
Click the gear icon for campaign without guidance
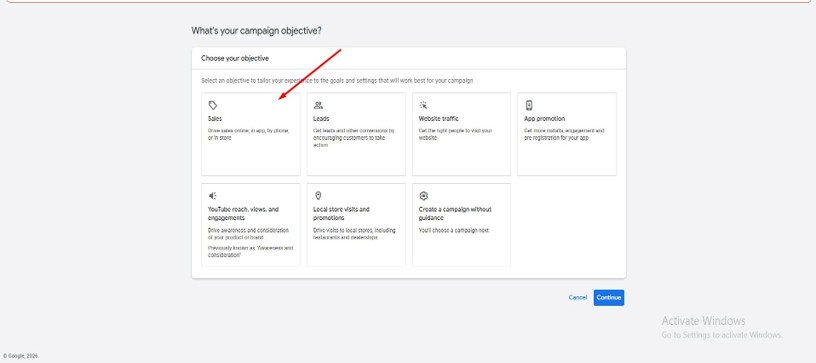424,196
